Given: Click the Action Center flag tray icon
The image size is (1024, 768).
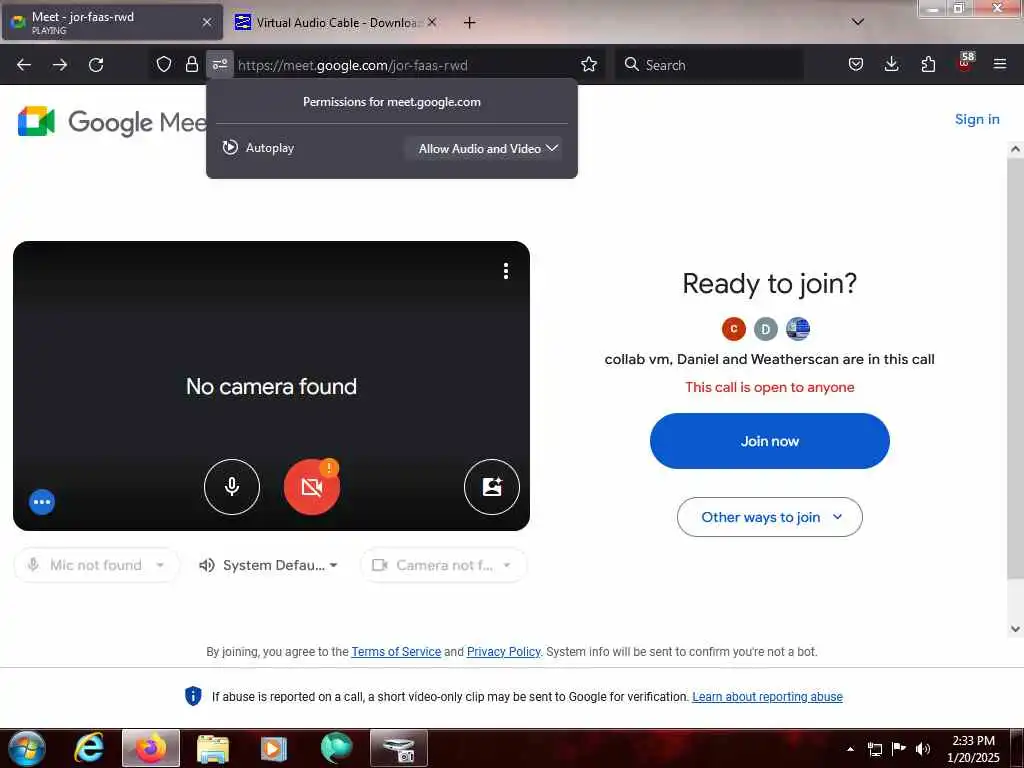Looking at the screenshot, I should [x=899, y=749].
